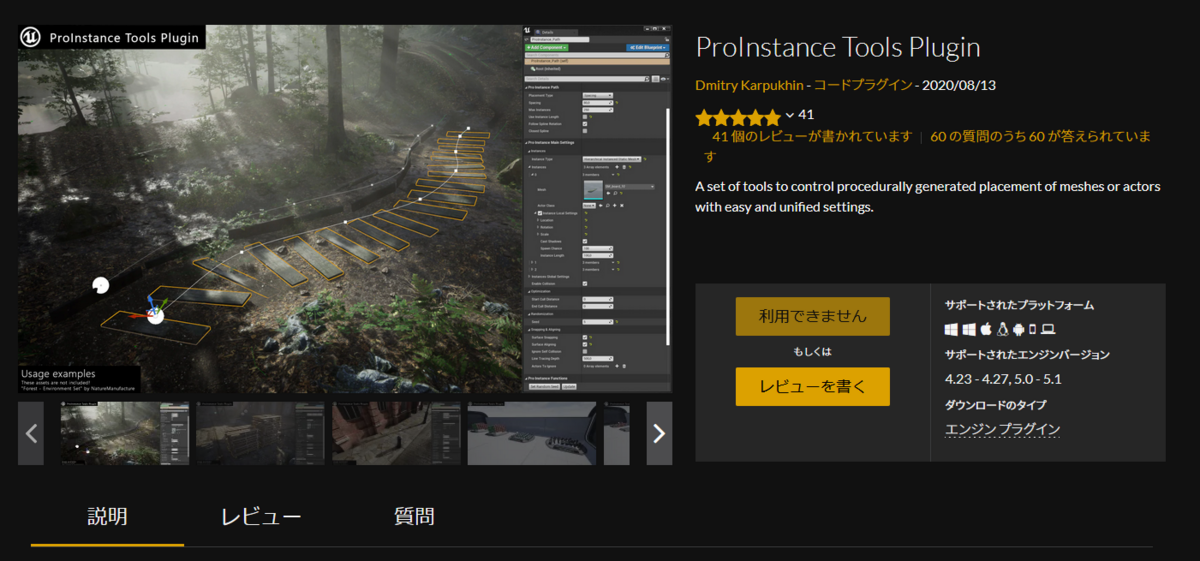Click the エンジン プラグイン download type link
Viewport: 1200px width, 561px height.
point(1003,429)
